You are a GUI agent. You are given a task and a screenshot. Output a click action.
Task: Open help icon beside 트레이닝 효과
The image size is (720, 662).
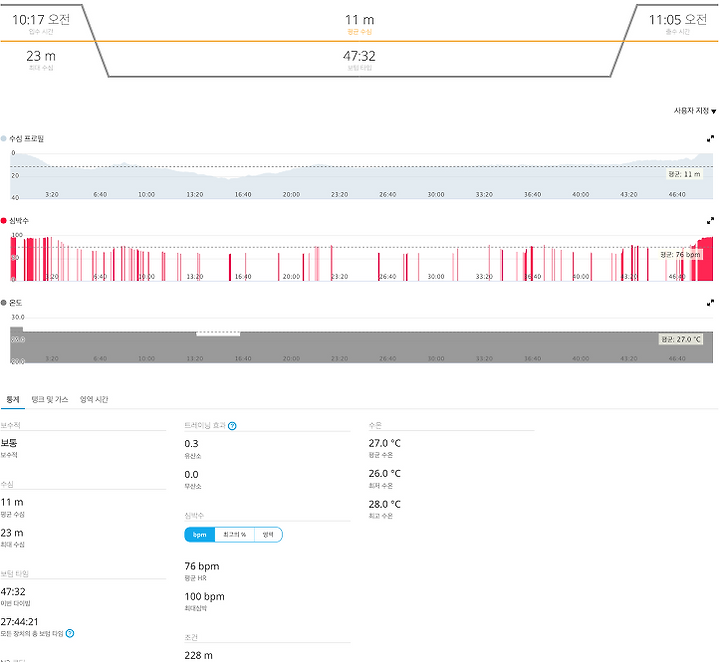(x=232, y=426)
